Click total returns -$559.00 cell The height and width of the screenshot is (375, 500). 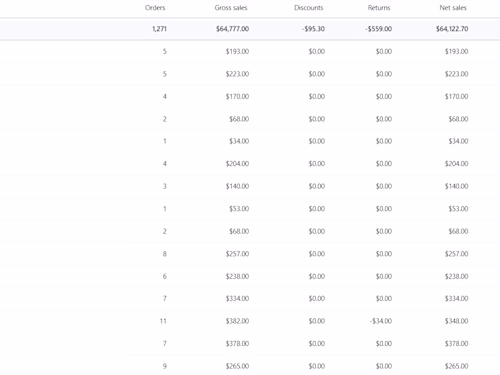point(378,29)
